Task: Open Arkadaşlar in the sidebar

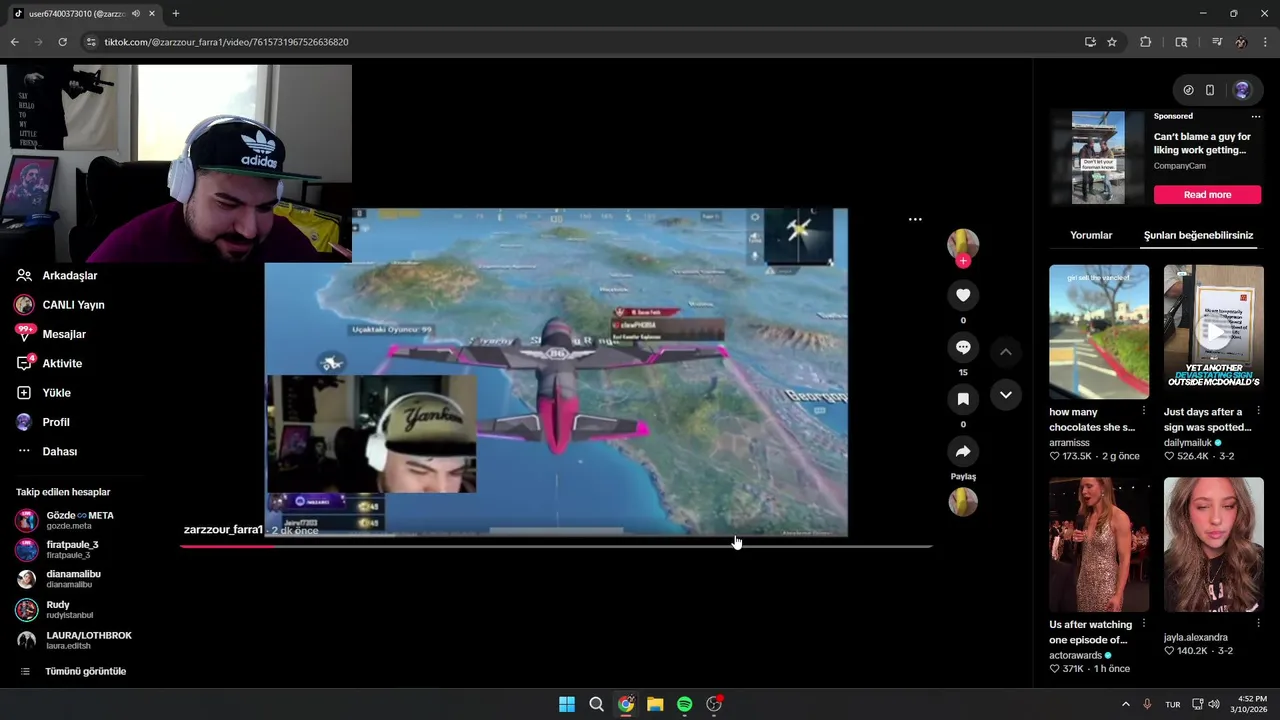Action: (x=57, y=275)
